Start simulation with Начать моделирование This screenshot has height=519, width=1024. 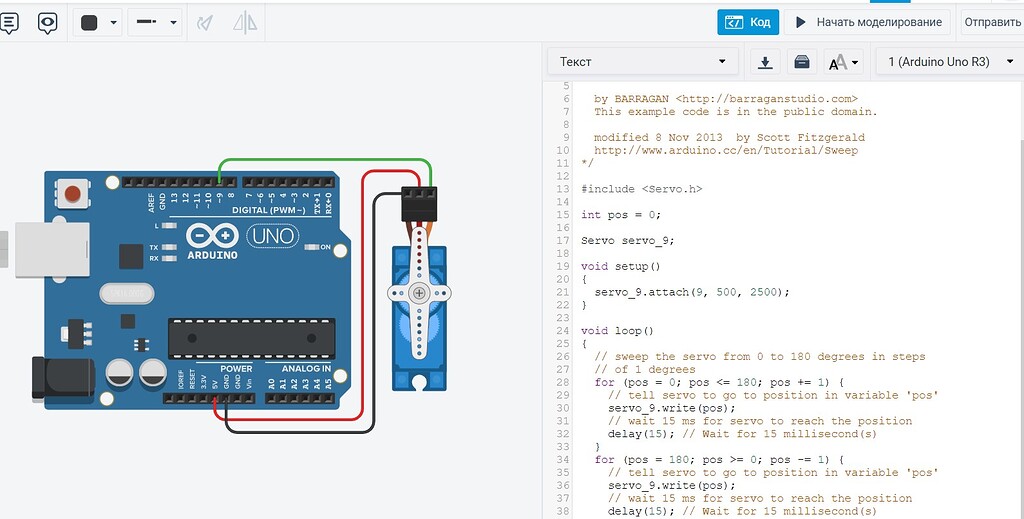point(868,22)
